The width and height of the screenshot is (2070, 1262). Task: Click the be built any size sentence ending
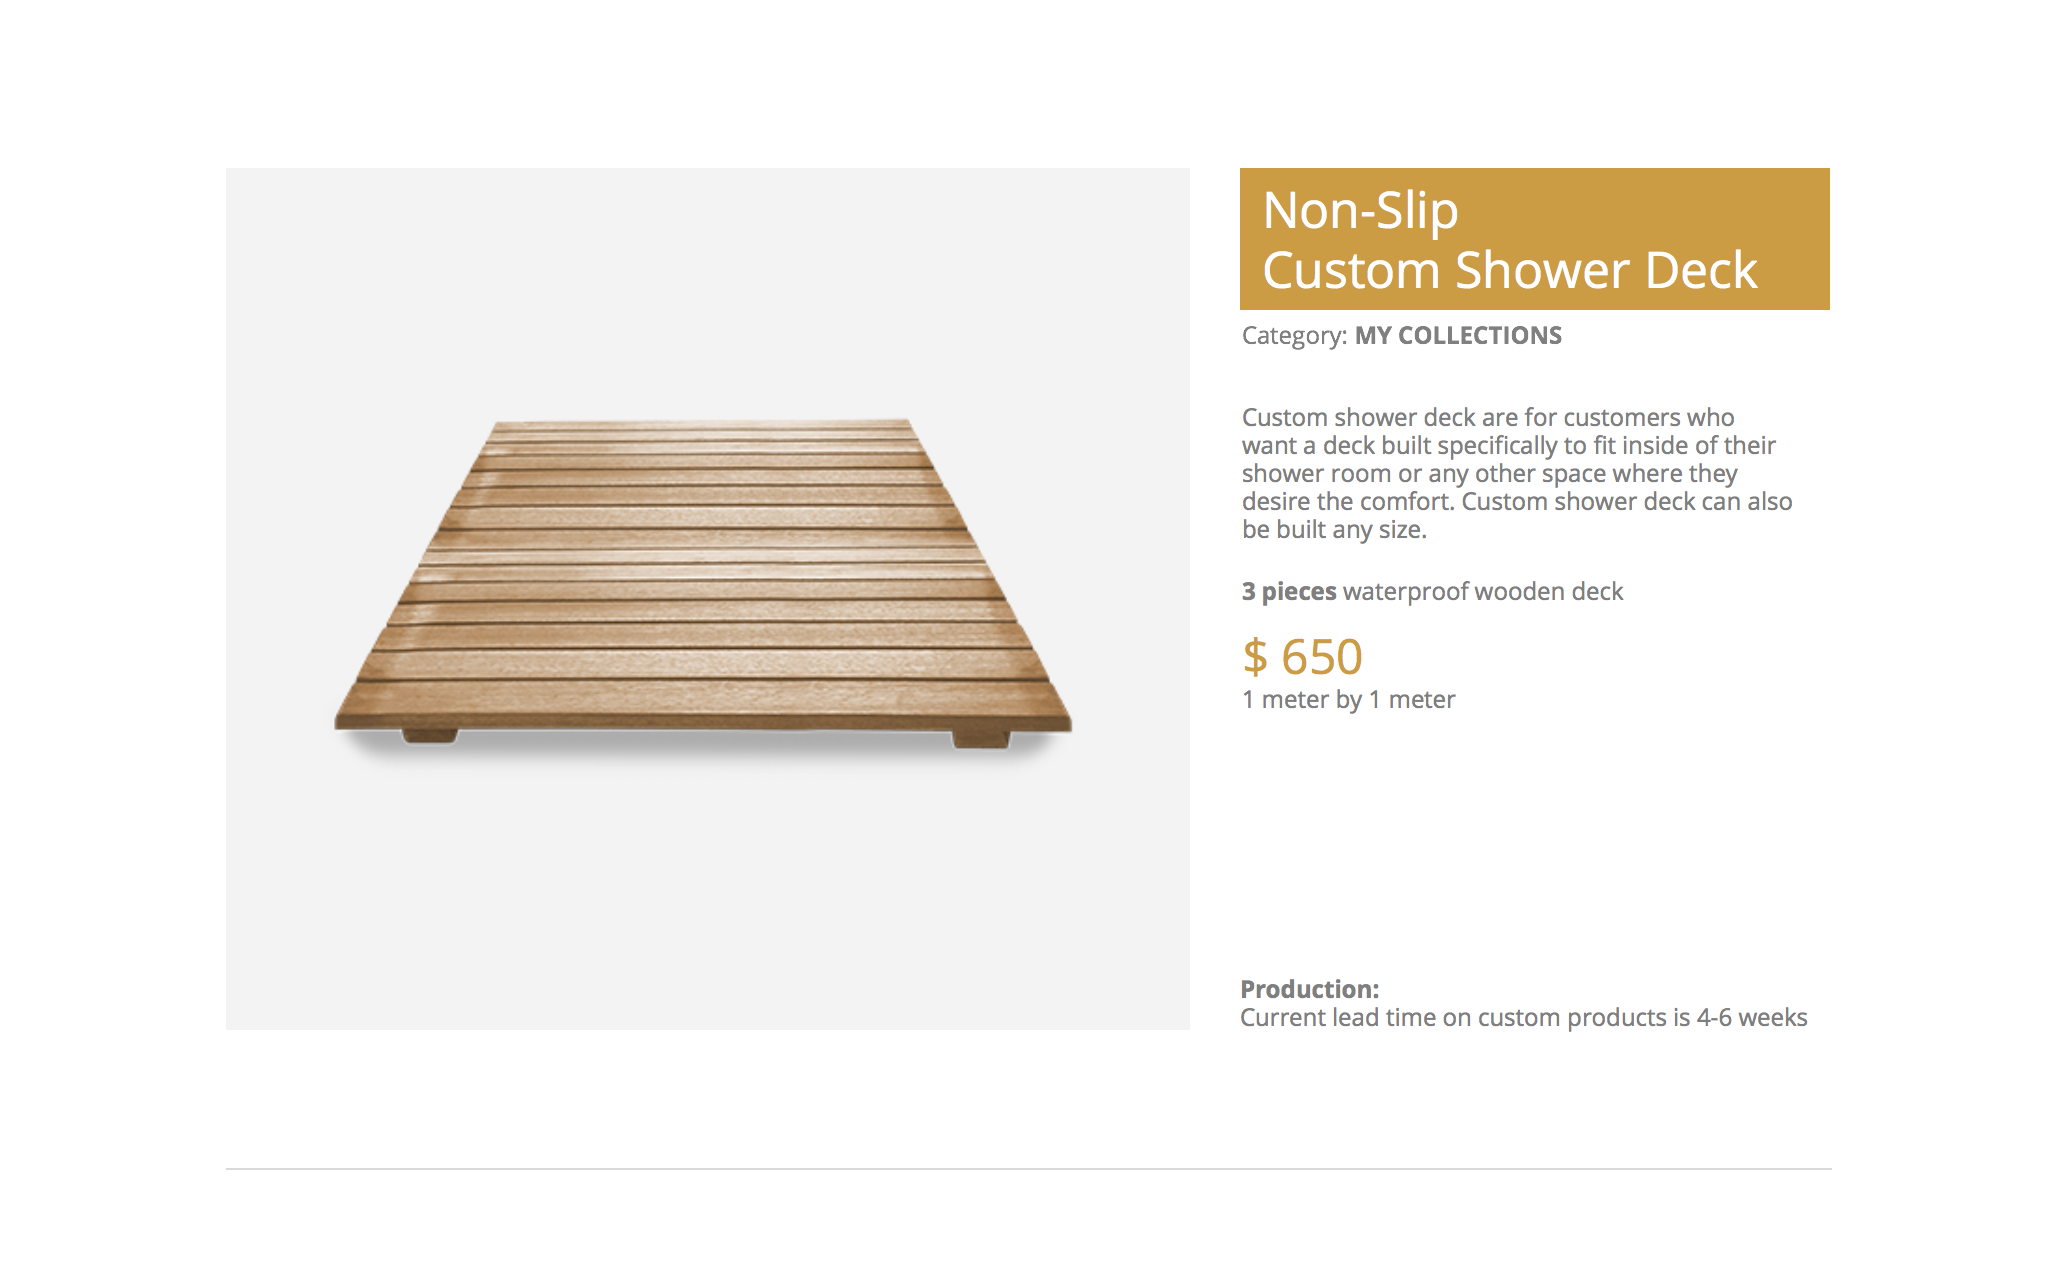pyautogui.click(x=1334, y=530)
